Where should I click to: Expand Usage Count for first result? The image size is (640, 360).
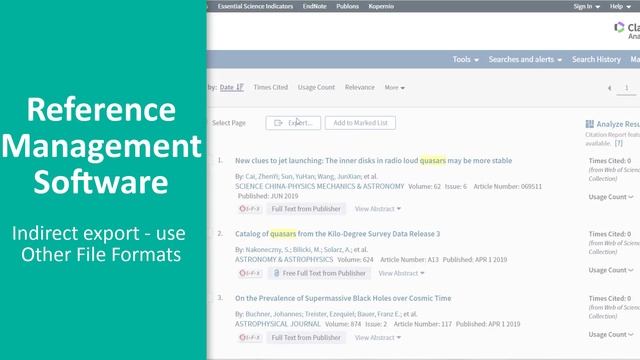click(x=611, y=197)
